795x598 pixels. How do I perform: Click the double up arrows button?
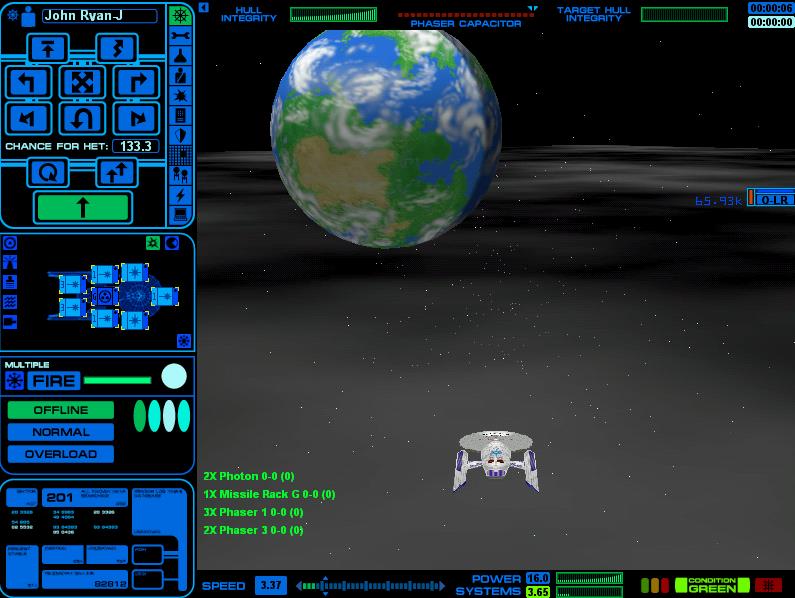117,172
